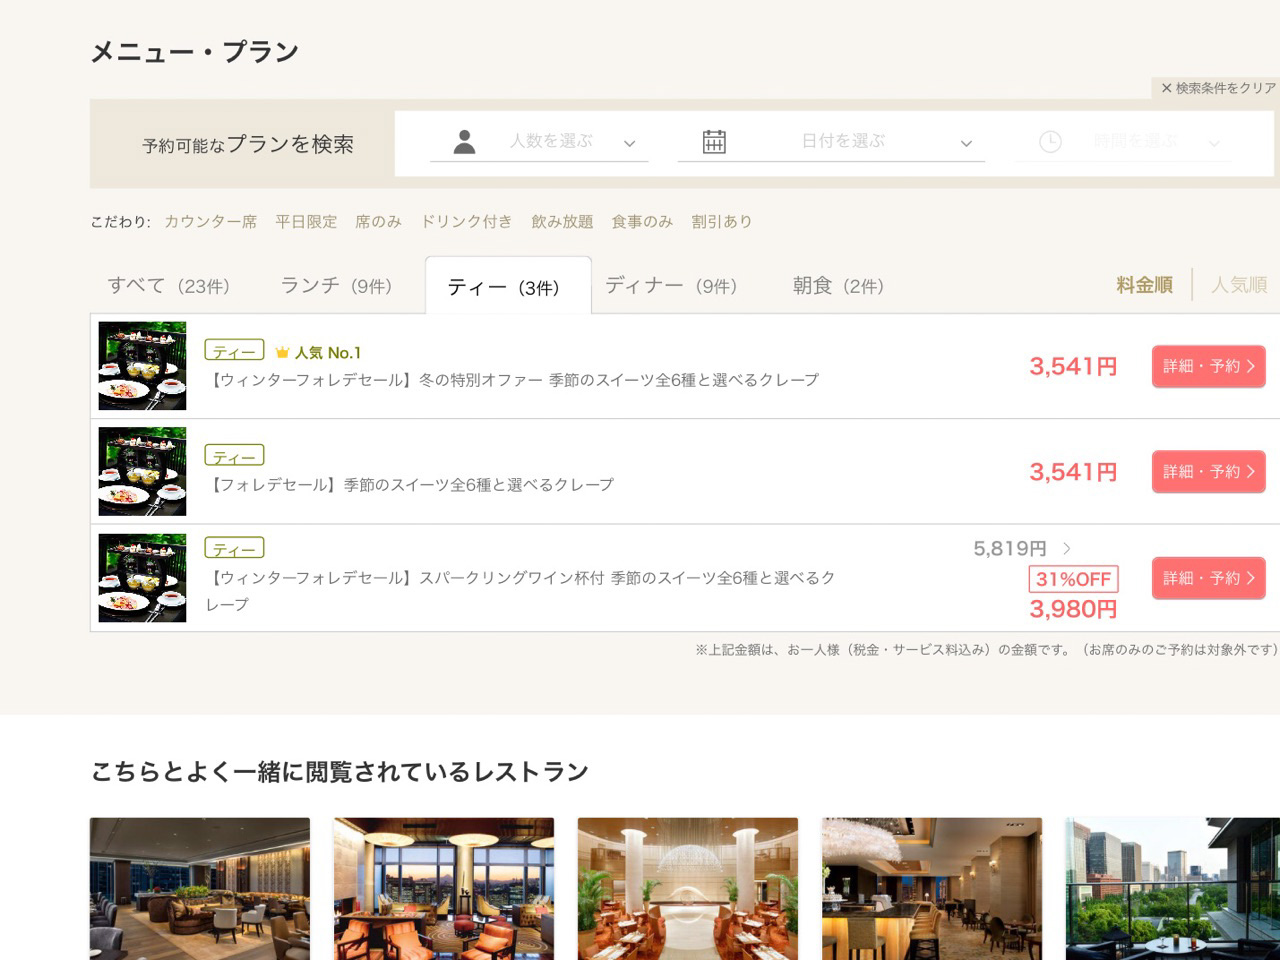The width and height of the screenshot is (1280, 960).
Task: Click the crown icon beside 人気 No.1
Action: (282, 352)
